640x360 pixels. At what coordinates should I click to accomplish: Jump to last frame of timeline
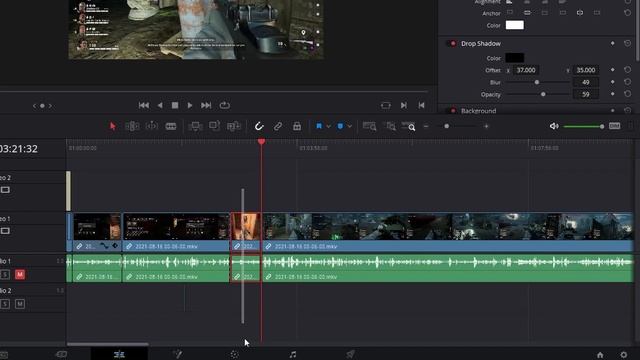(206, 105)
